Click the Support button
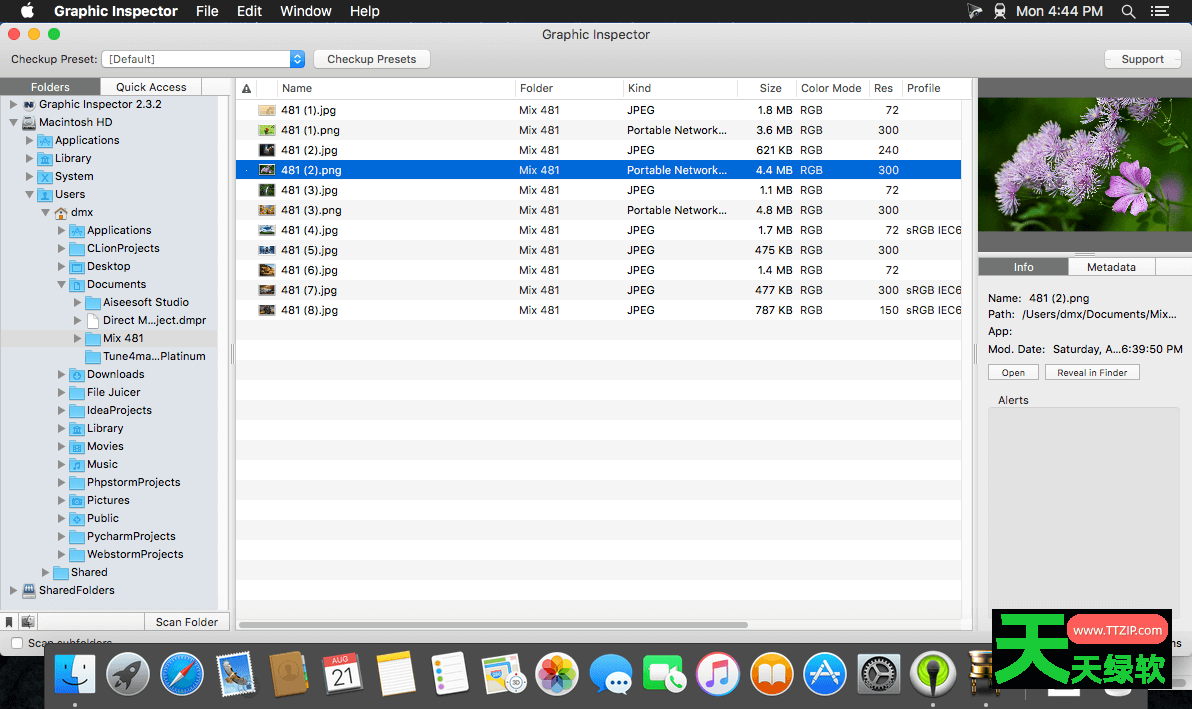Image resolution: width=1192 pixels, height=709 pixels. 1142,59
